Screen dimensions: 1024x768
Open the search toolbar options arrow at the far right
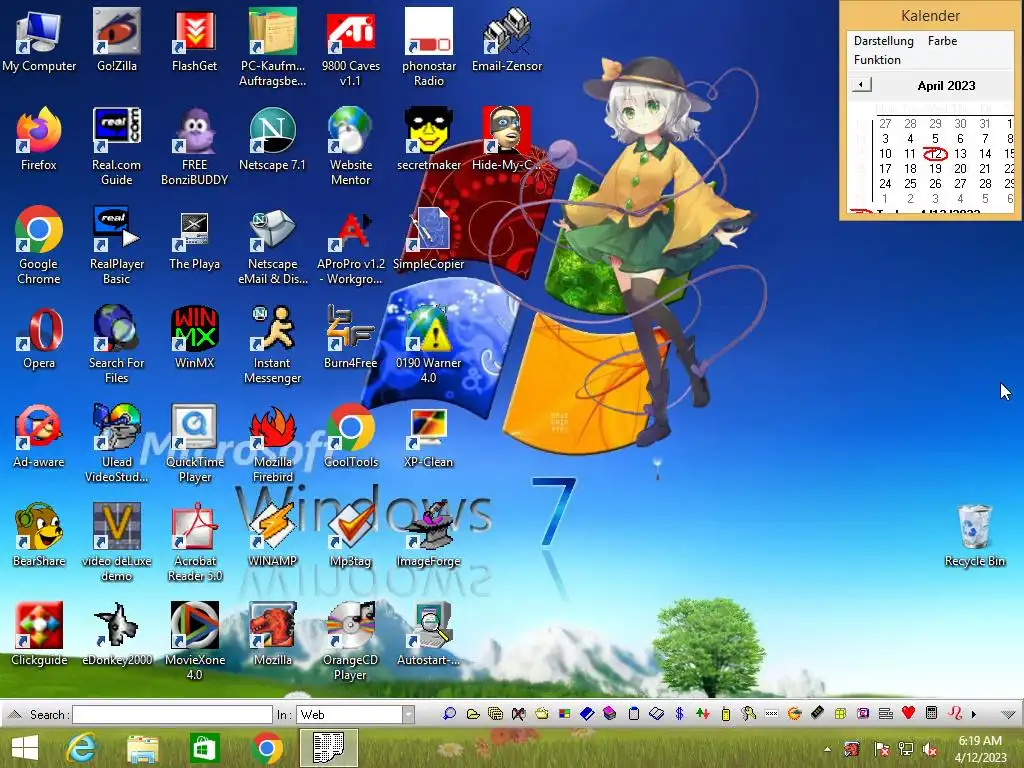[x=1008, y=714]
